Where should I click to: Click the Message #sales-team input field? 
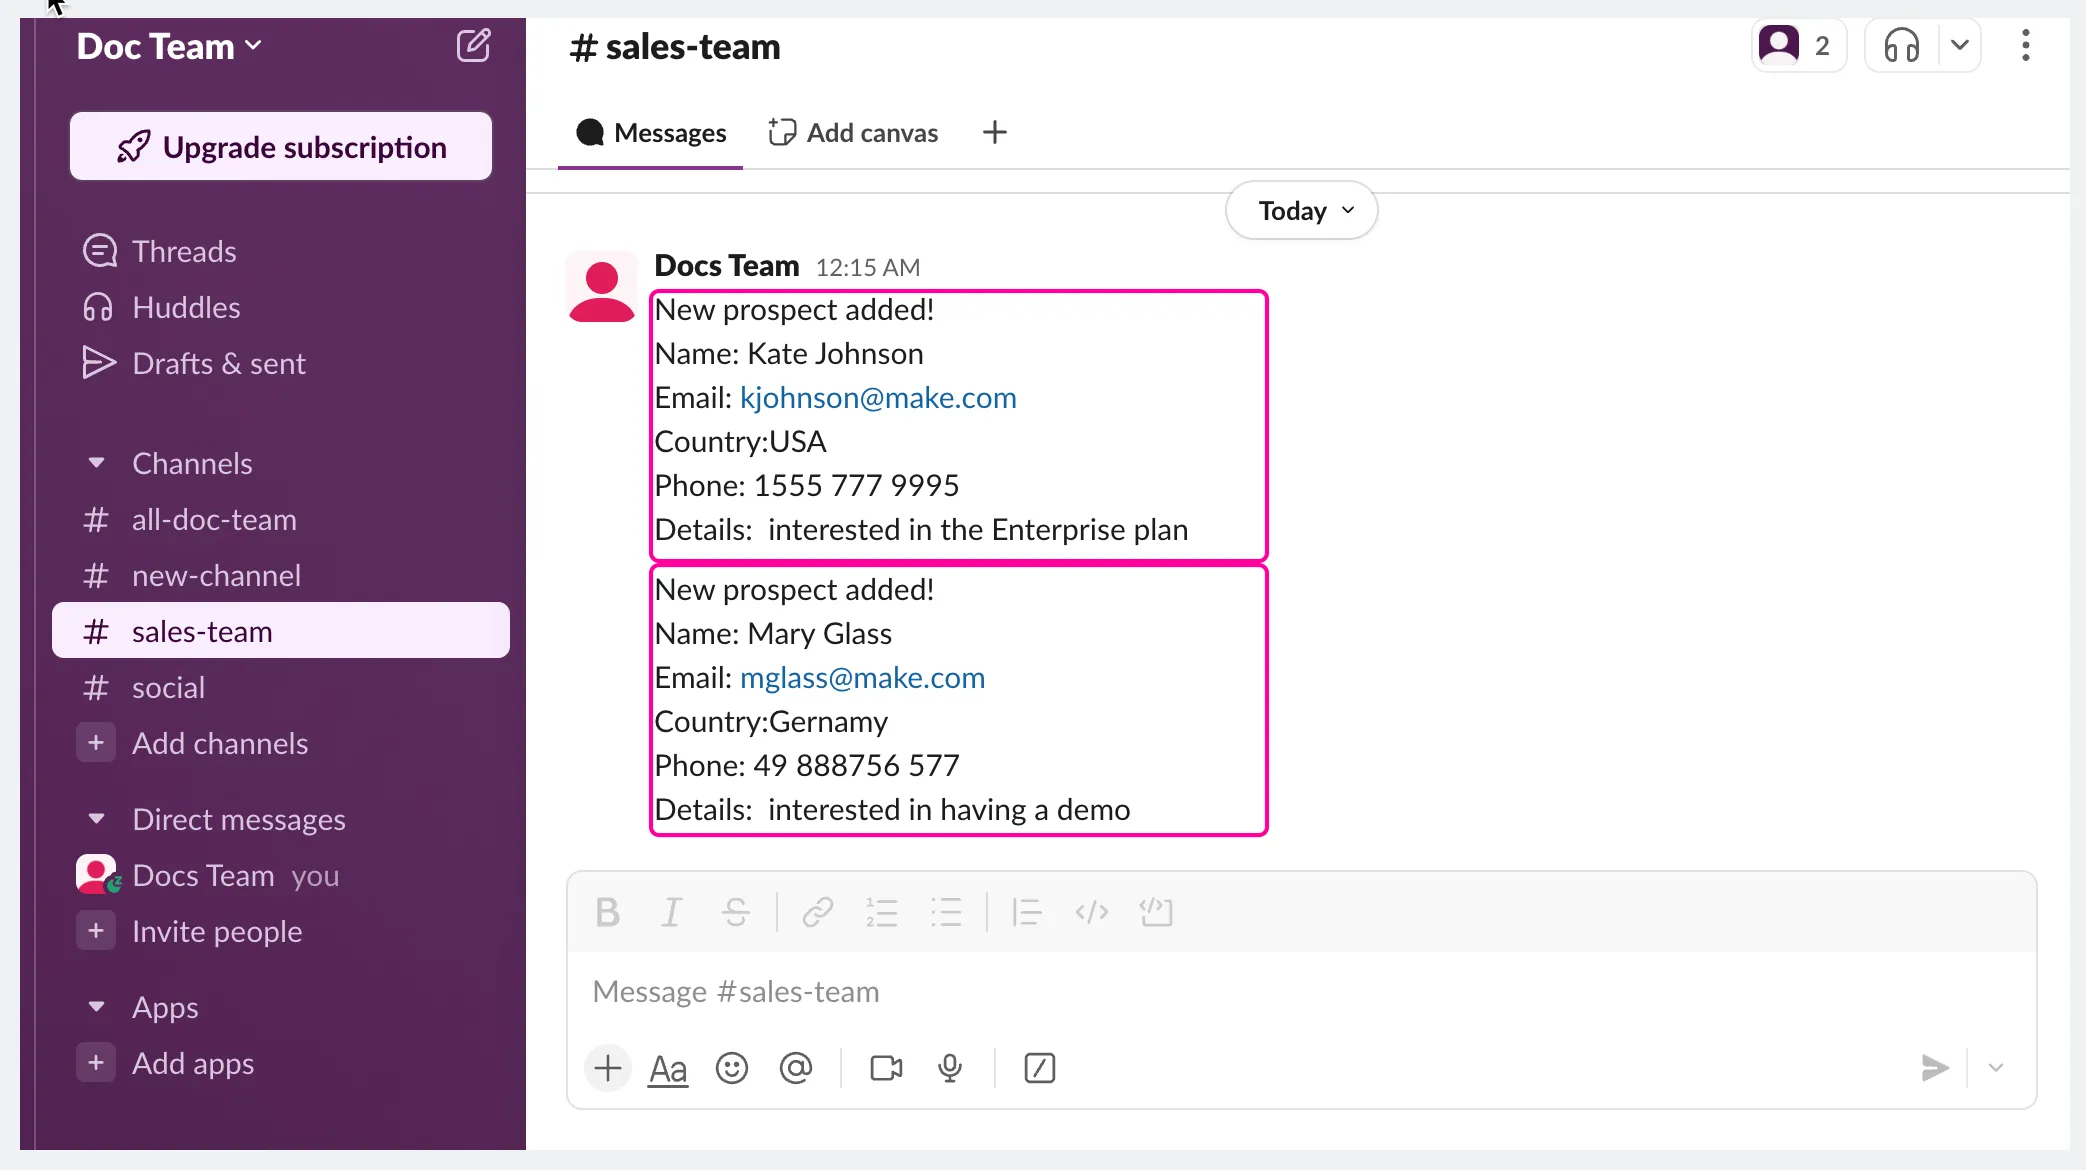point(1302,992)
